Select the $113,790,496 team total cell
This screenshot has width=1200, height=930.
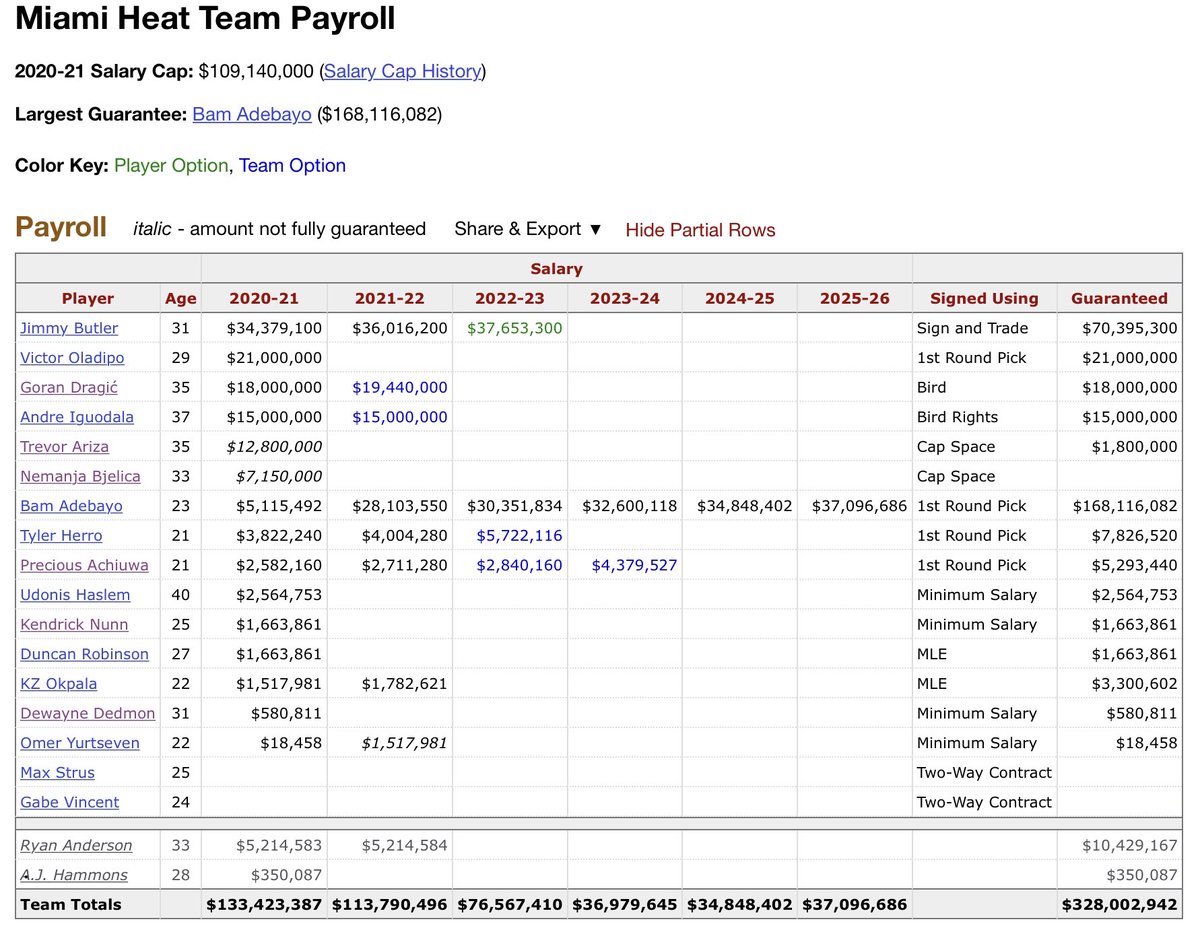389,905
